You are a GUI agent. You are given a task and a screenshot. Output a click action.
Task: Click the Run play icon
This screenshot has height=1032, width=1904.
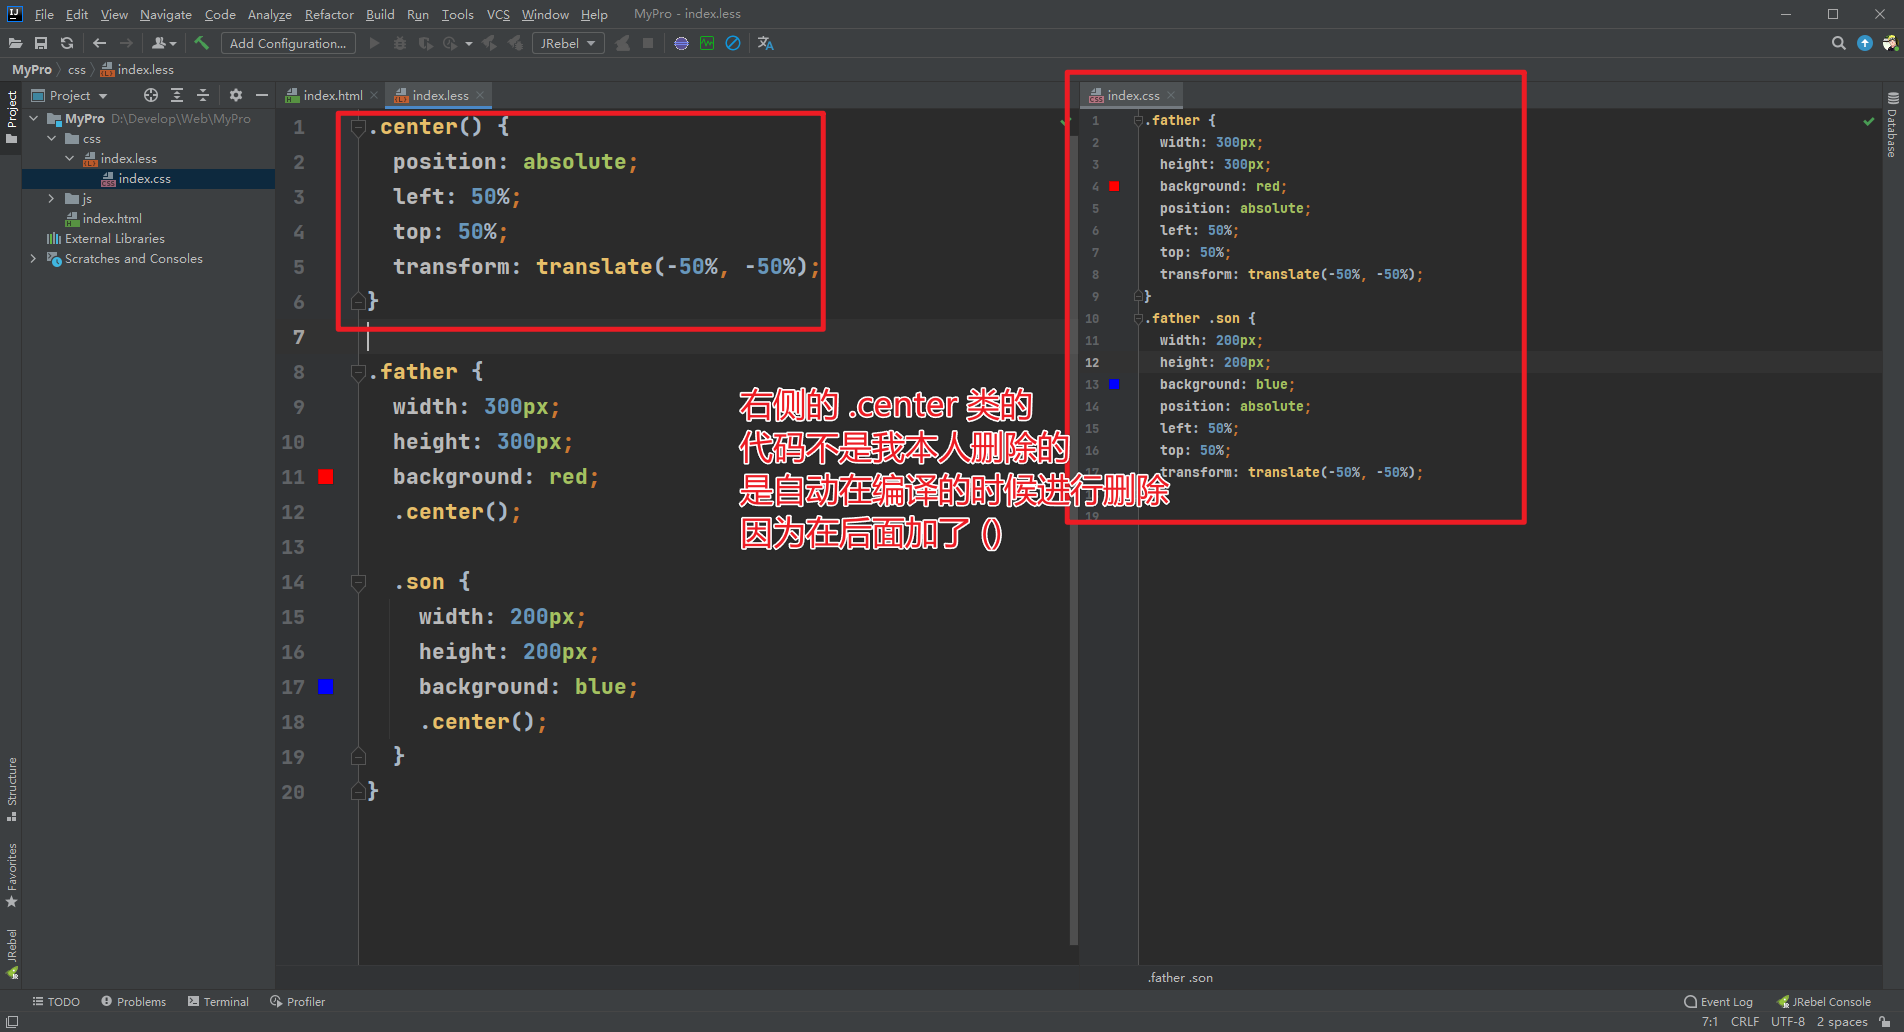[374, 43]
